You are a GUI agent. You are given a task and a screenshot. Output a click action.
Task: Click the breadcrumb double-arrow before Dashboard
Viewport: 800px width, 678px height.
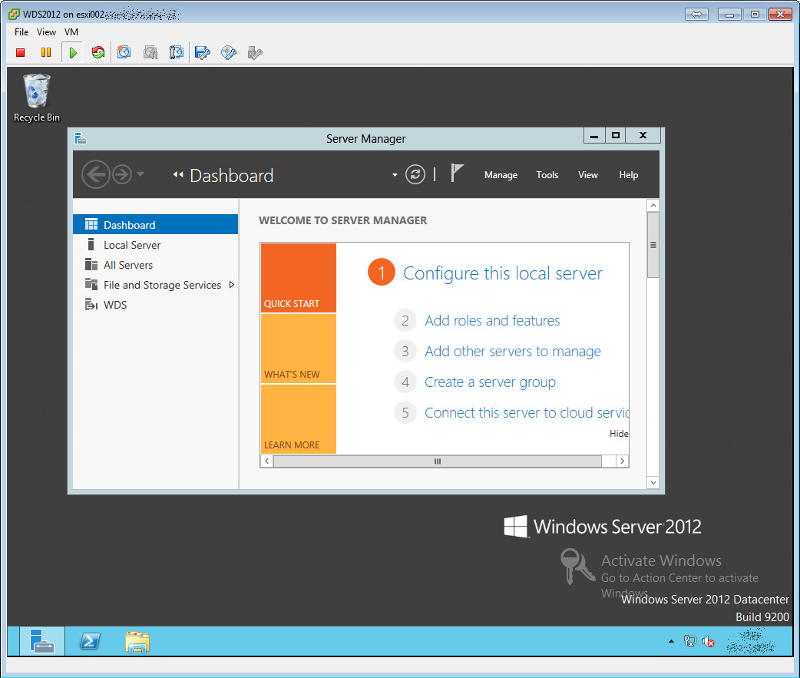(178, 175)
